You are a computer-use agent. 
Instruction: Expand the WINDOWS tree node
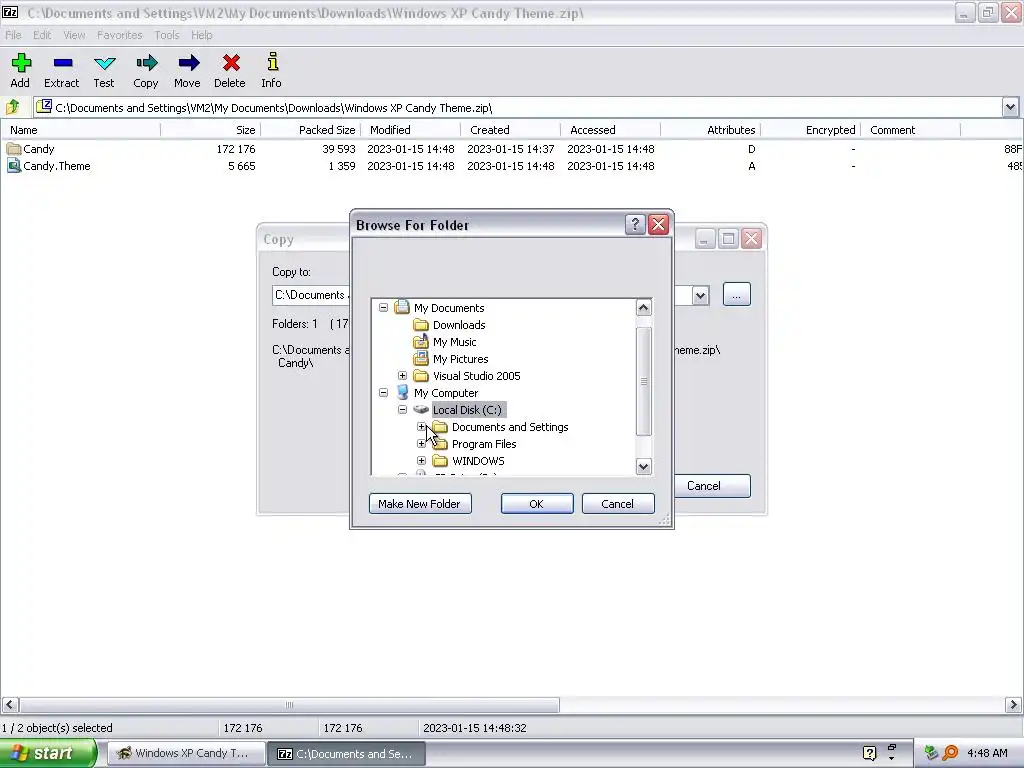click(421, 460)
